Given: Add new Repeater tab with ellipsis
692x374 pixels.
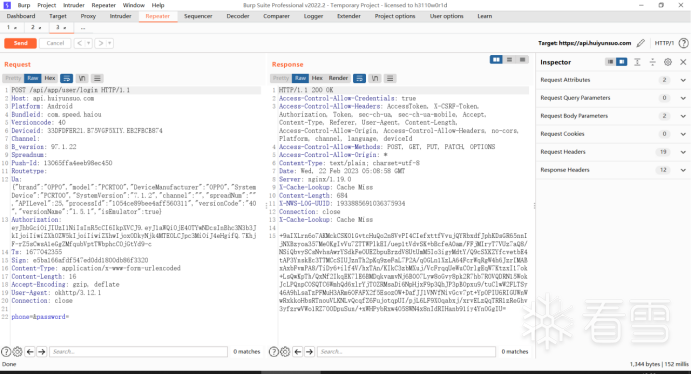Looking at the screenshot, I should [x=83, y=28].
